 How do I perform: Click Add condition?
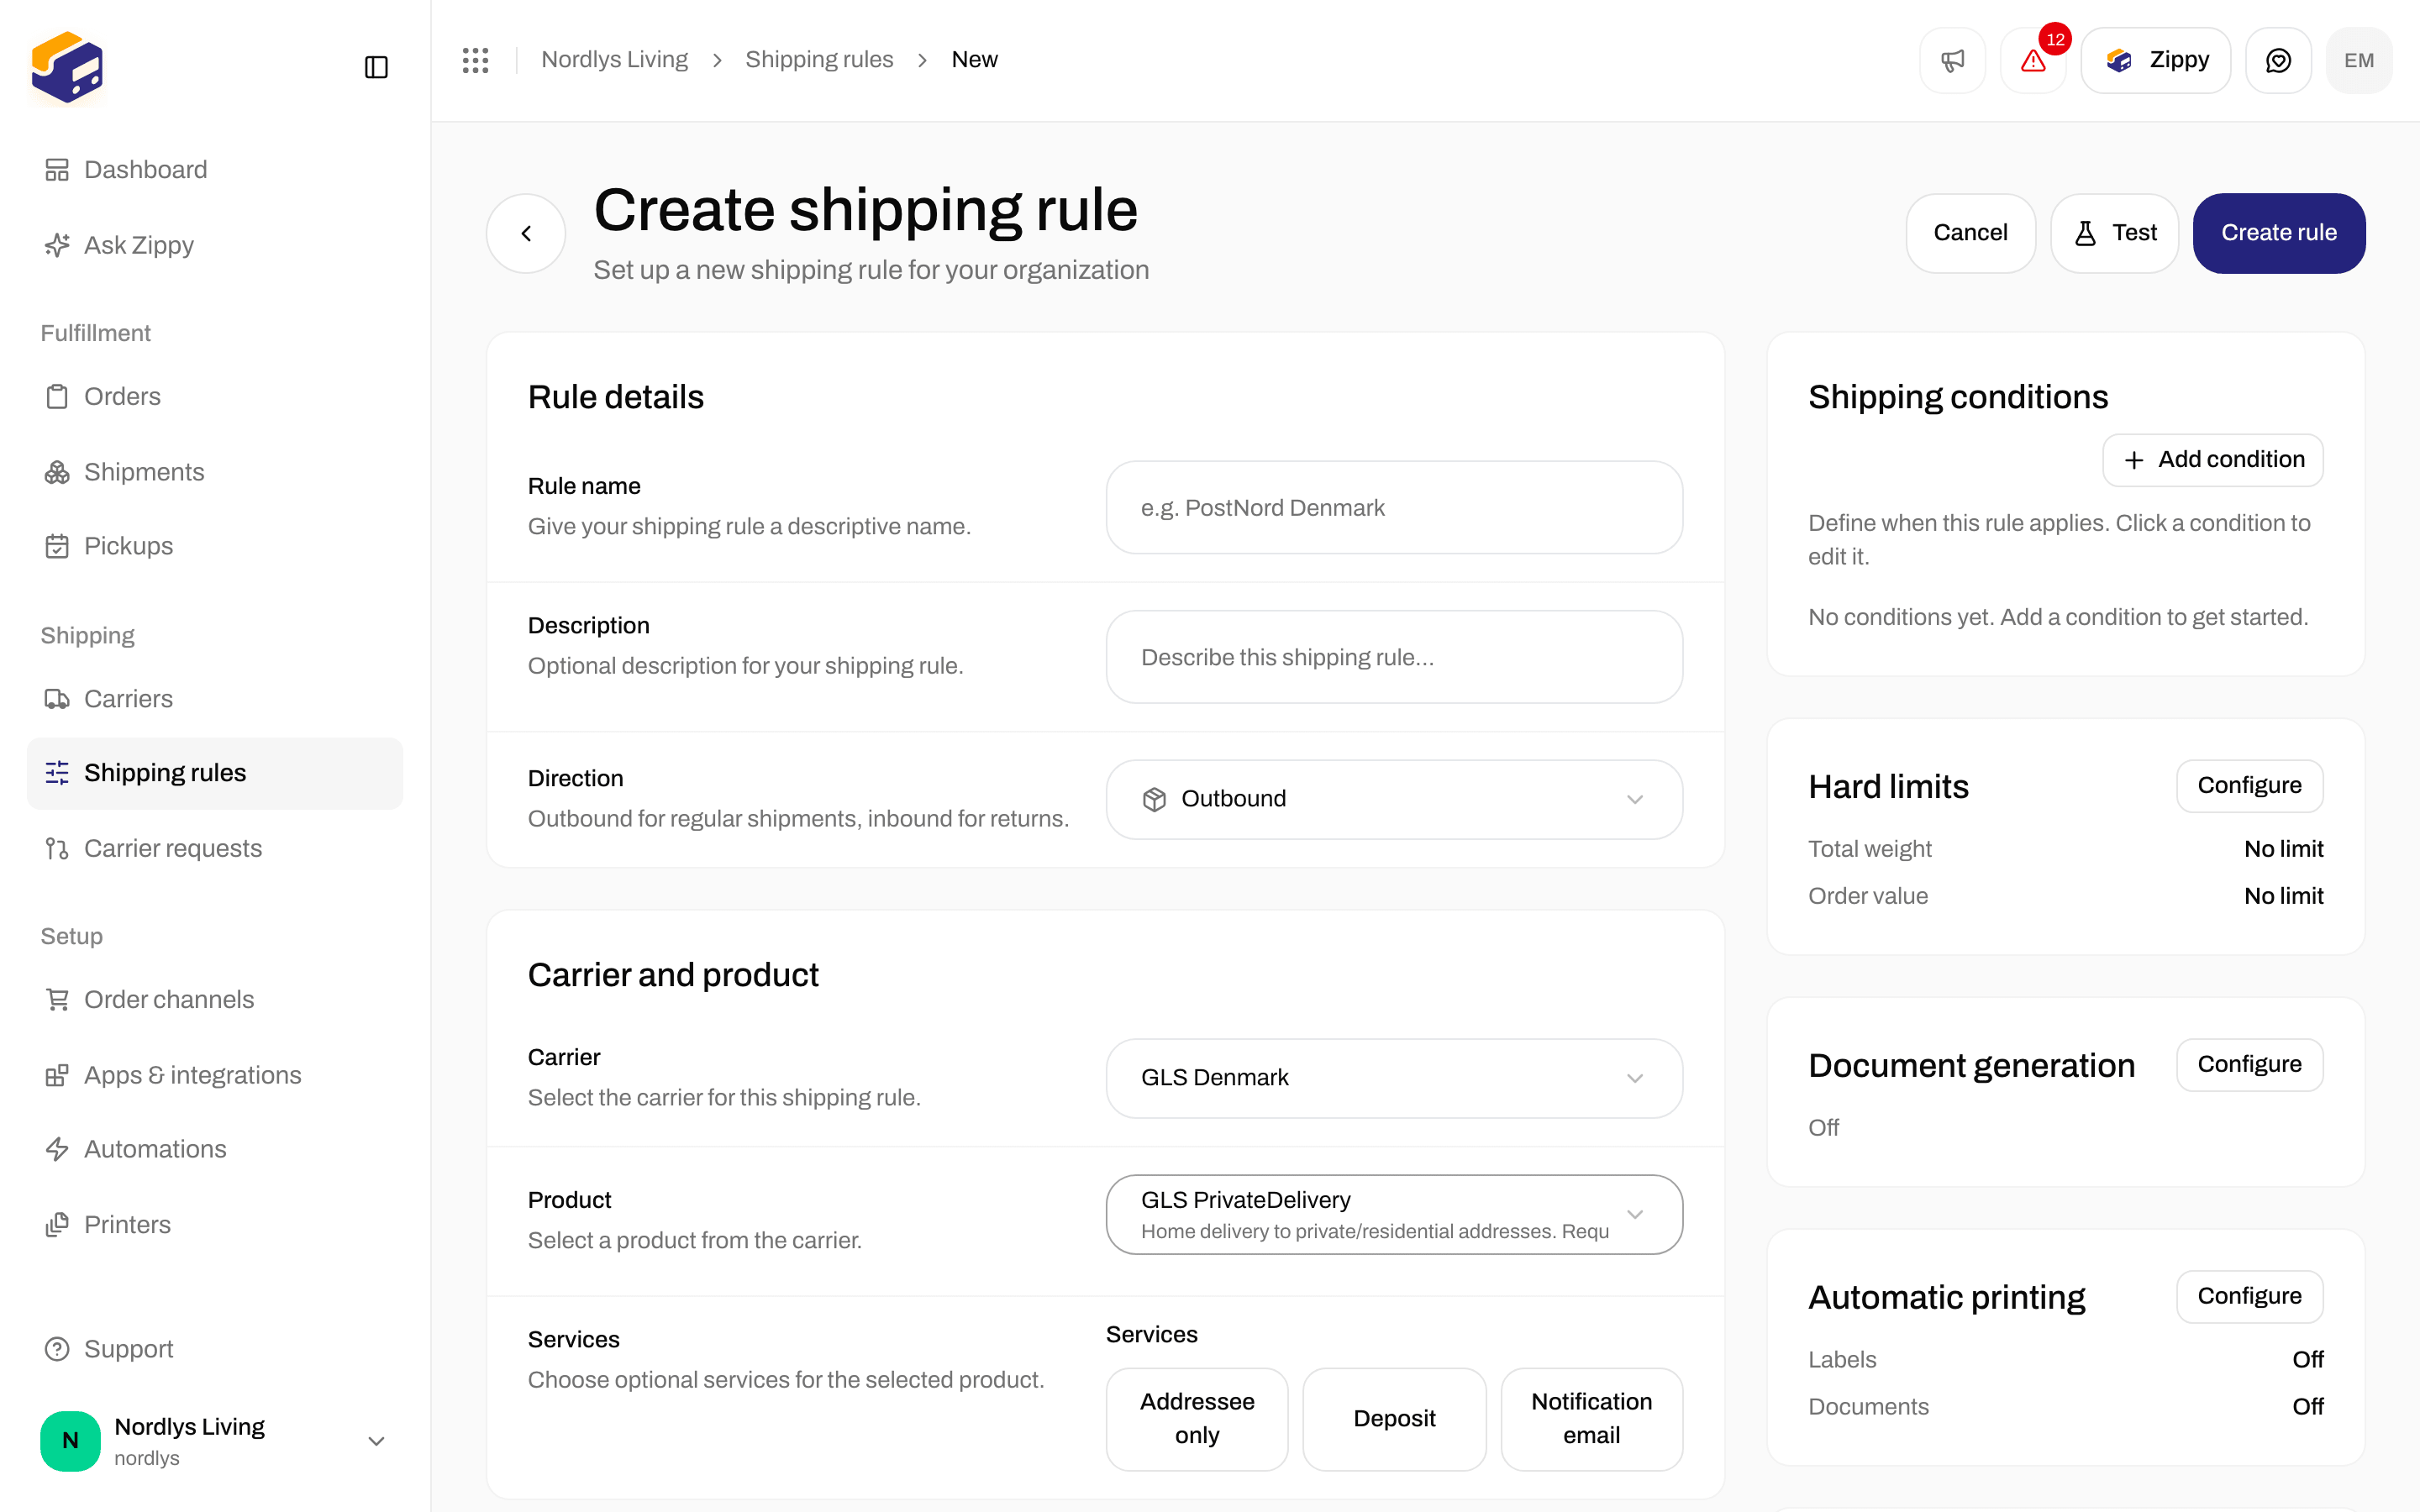tap(2212, 460)
